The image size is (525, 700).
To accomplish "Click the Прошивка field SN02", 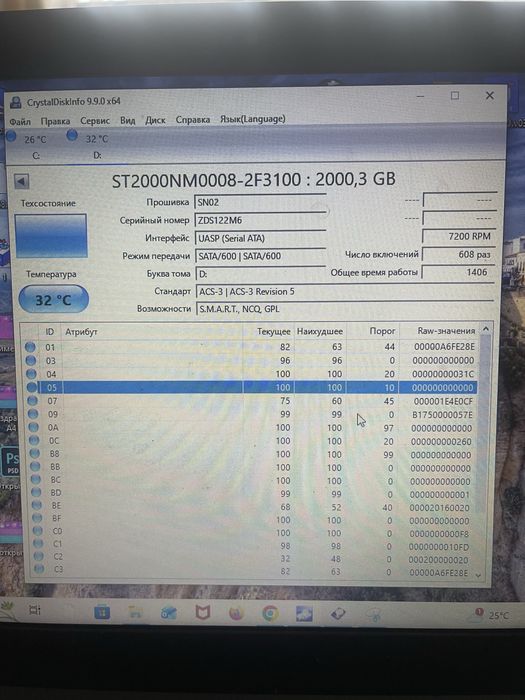I will pos(260,202).
